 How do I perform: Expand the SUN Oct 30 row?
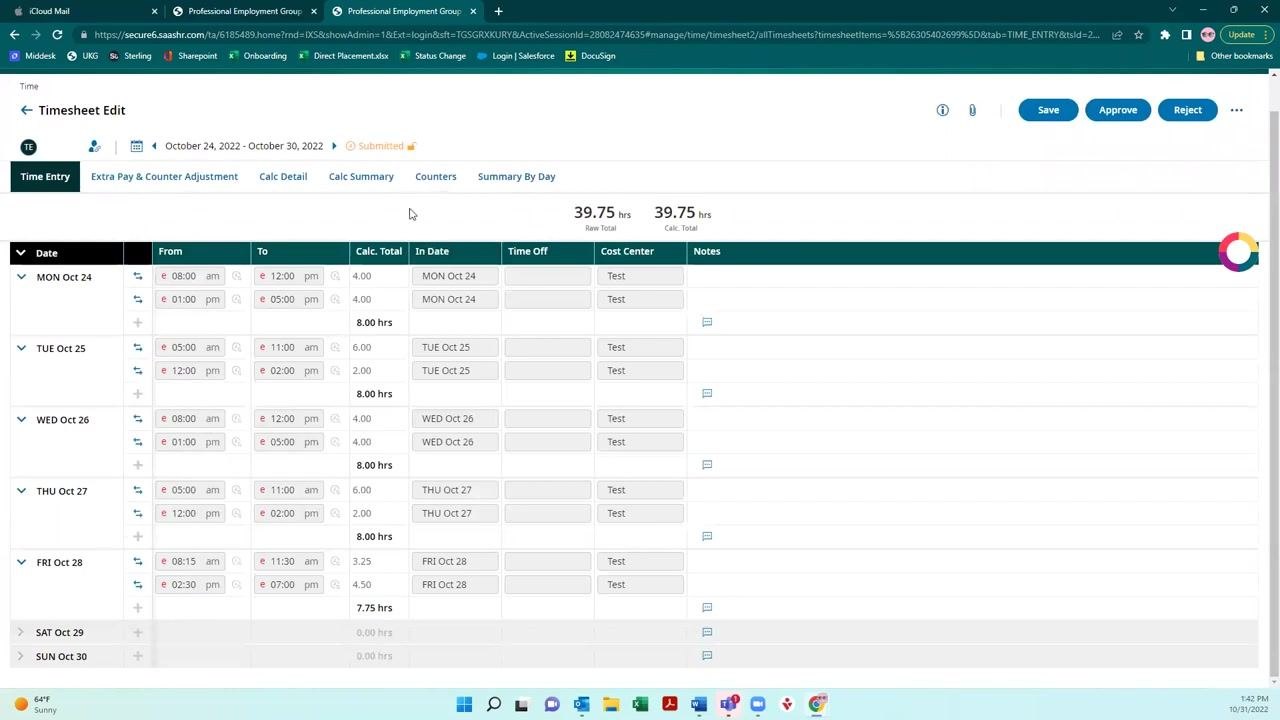point(21,656)
